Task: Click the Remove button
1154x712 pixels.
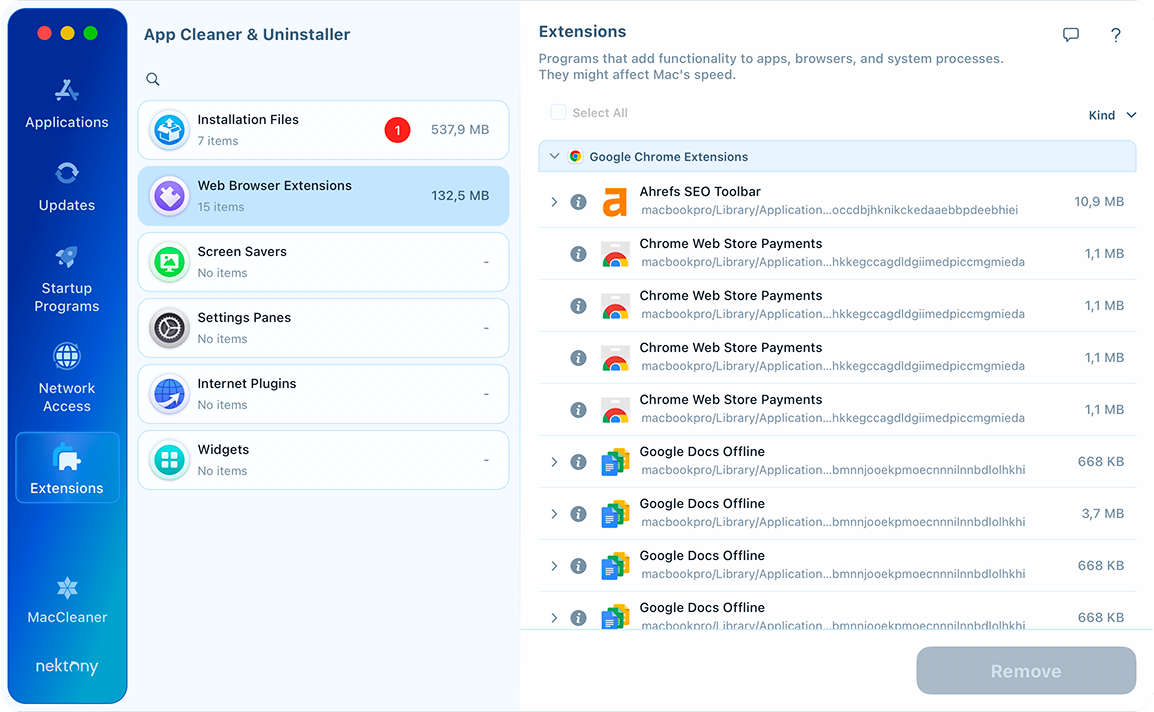Action: click(1026, 671)
